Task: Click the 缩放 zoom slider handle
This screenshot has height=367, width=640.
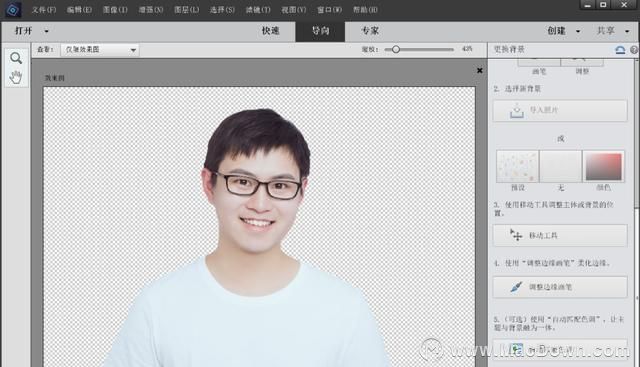Action: coord(396,49)
